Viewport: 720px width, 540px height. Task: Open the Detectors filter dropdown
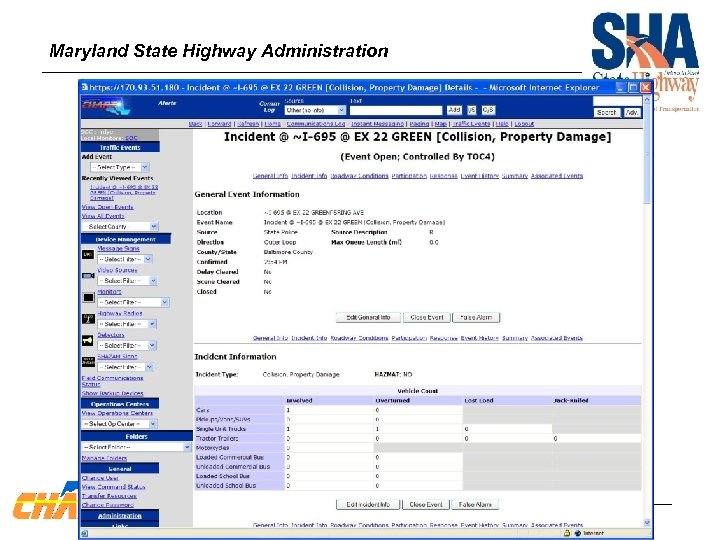(x=127, y=345)
